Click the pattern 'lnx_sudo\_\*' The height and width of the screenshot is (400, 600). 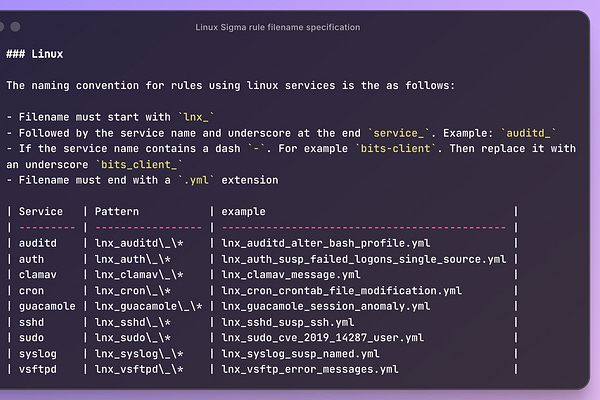(x=133, y=338)
